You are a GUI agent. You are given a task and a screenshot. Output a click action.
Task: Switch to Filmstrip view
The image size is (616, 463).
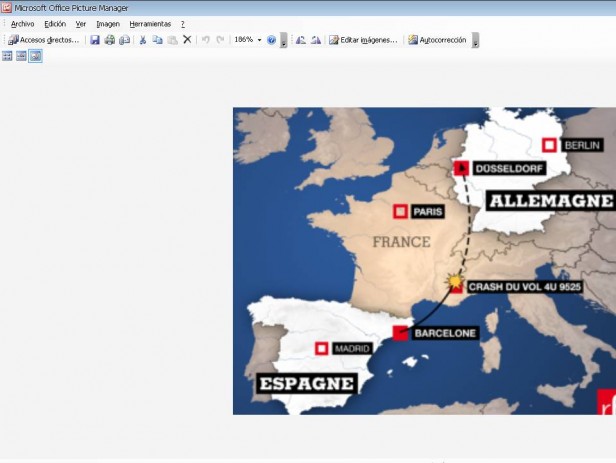(21, 56)
